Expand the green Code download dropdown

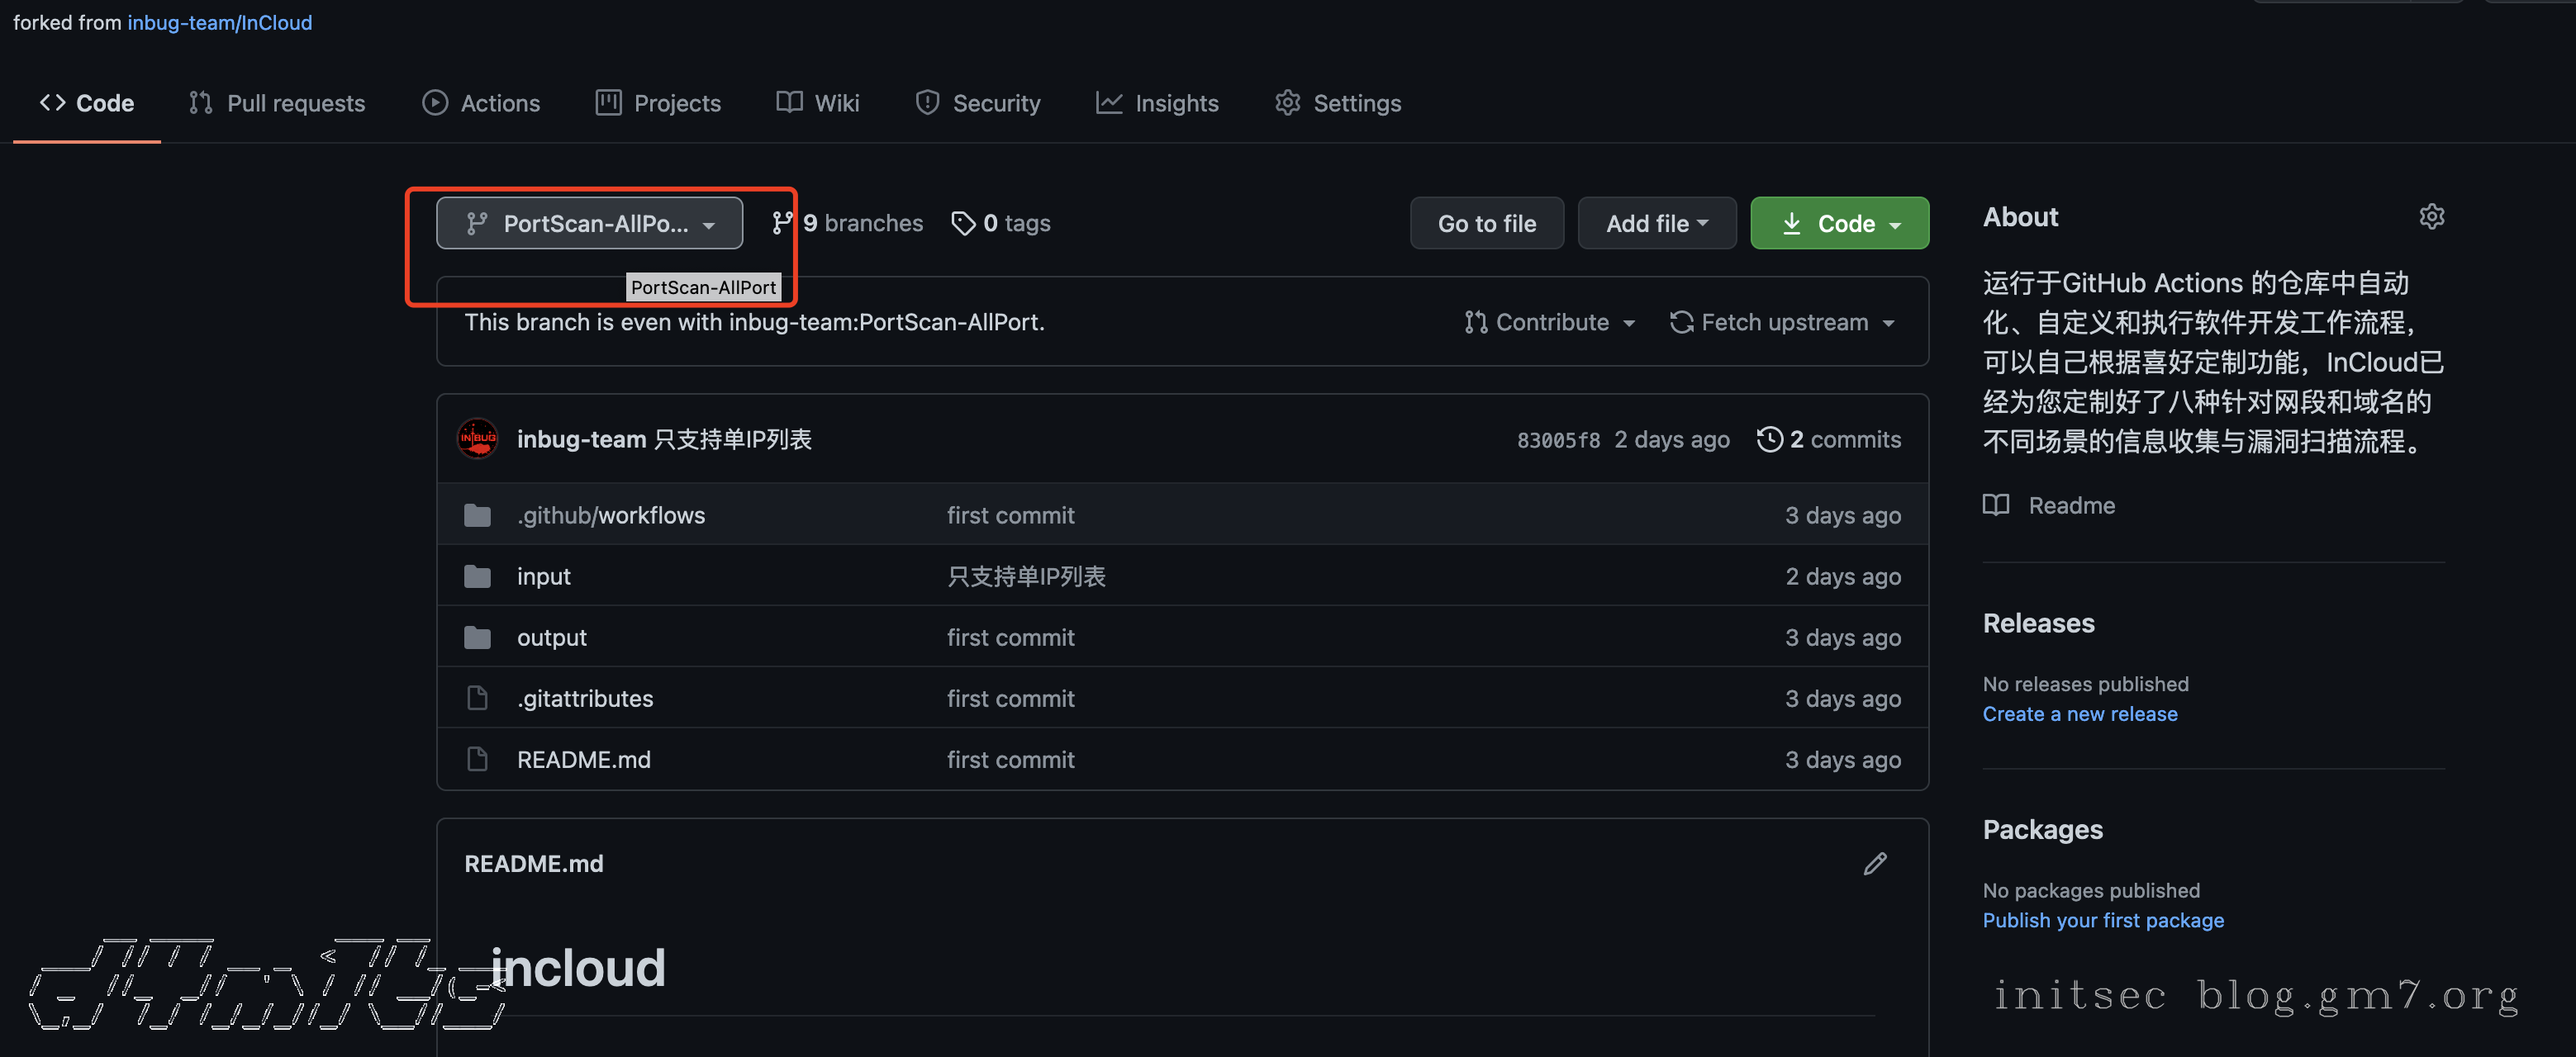click(1839, 223)
